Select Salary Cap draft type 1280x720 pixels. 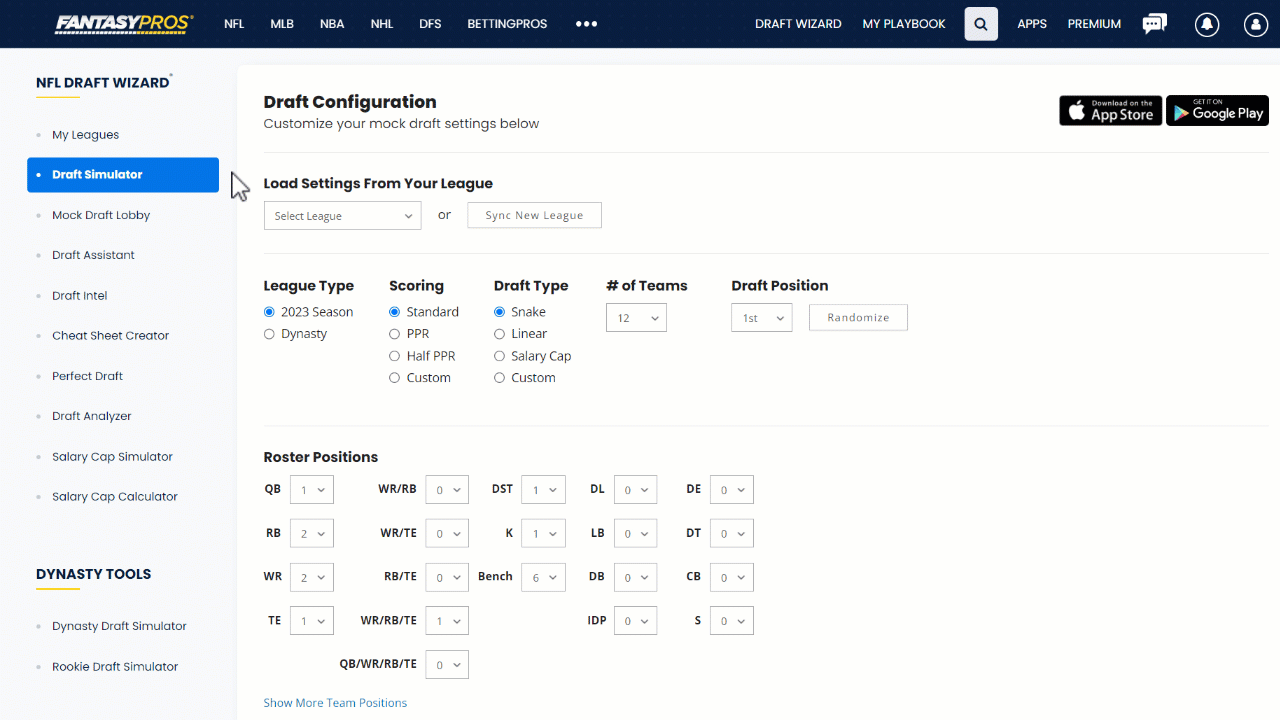point(500,356)
